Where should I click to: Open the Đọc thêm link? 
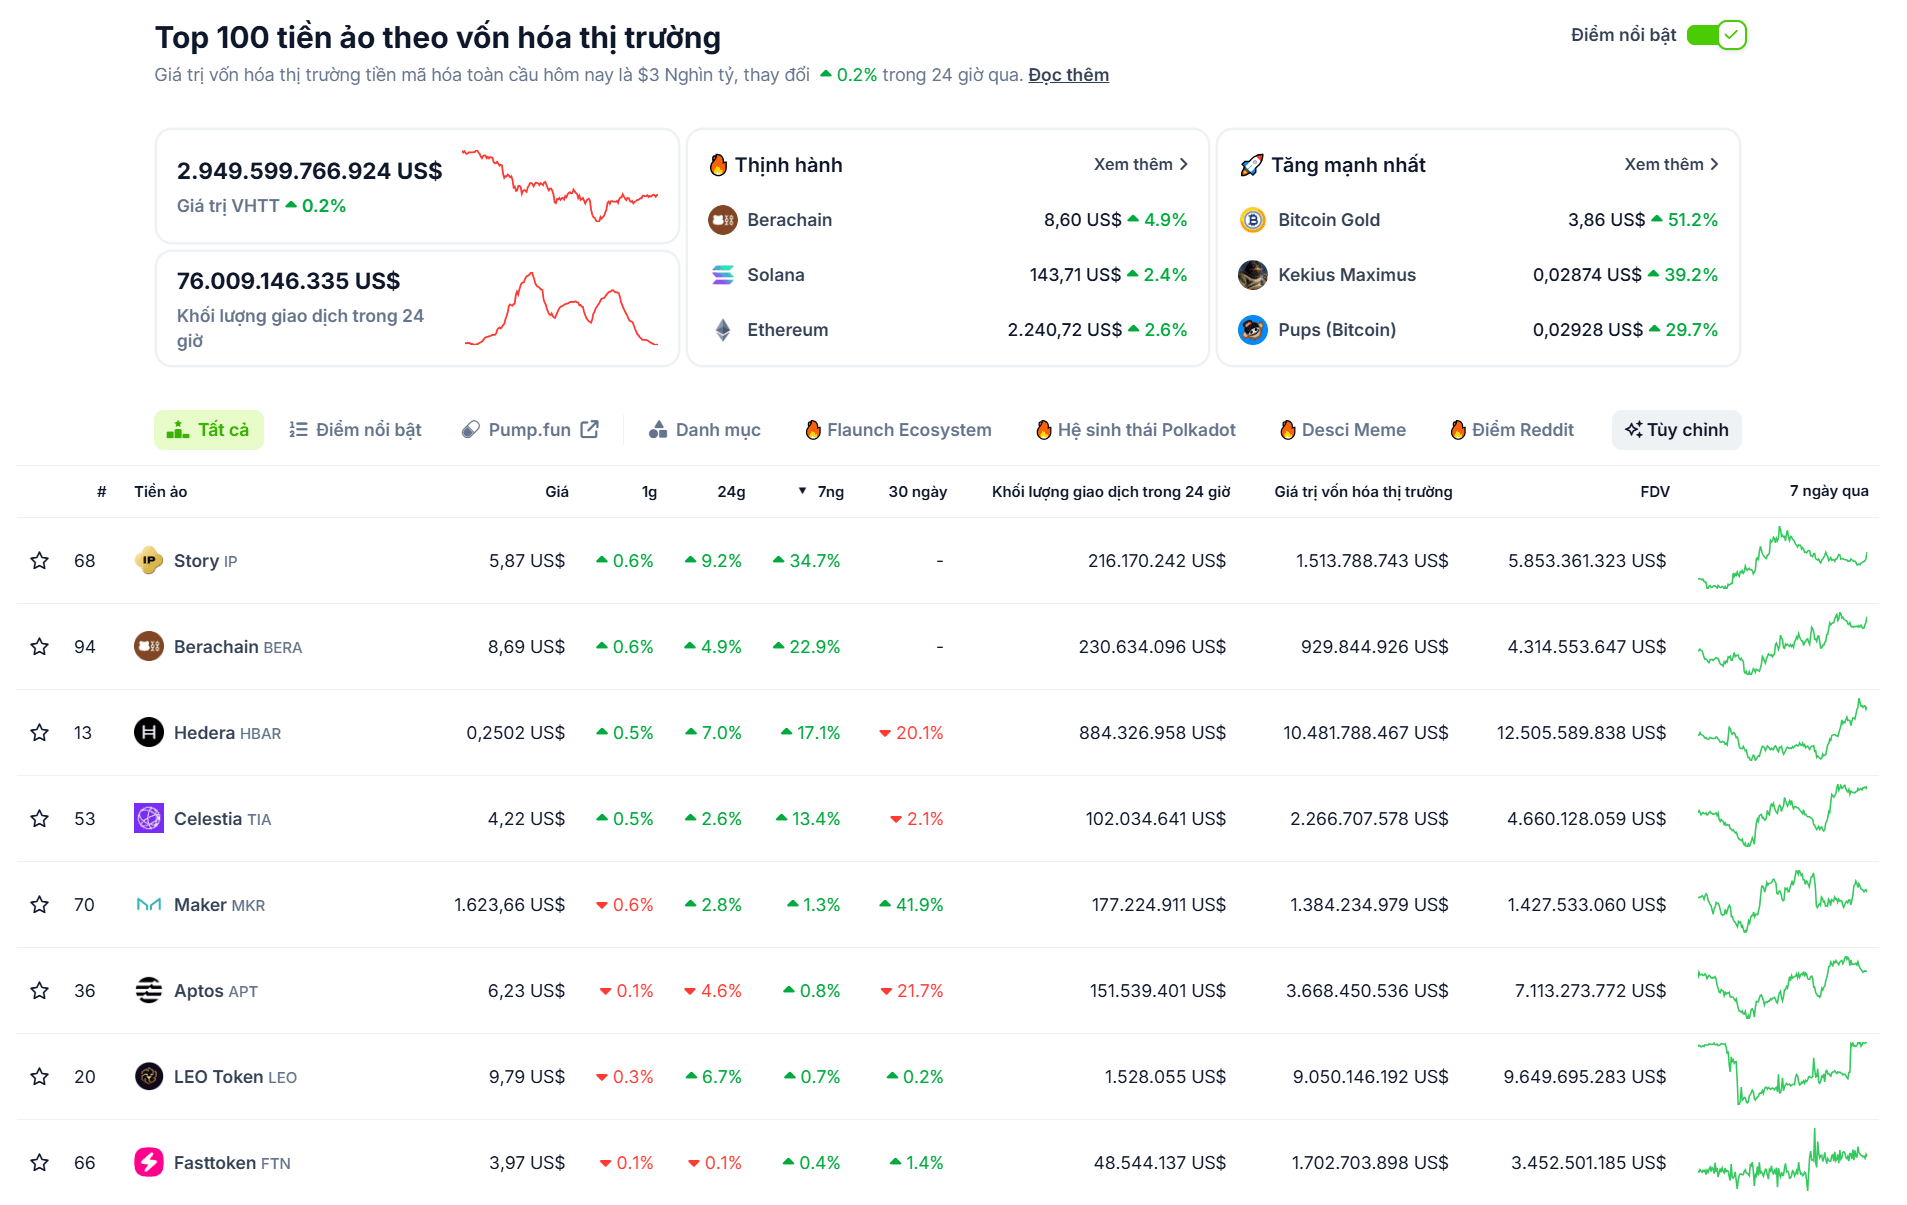pos(1068,75)
